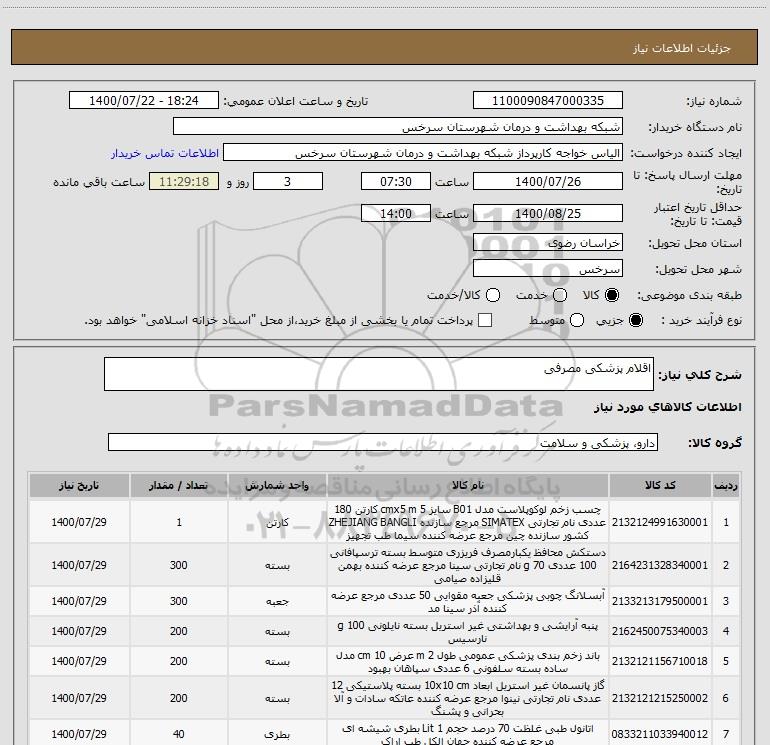The image size is (770, 745).
Task: Click the تعداد / مقدار column header
Action: point(179,485)
